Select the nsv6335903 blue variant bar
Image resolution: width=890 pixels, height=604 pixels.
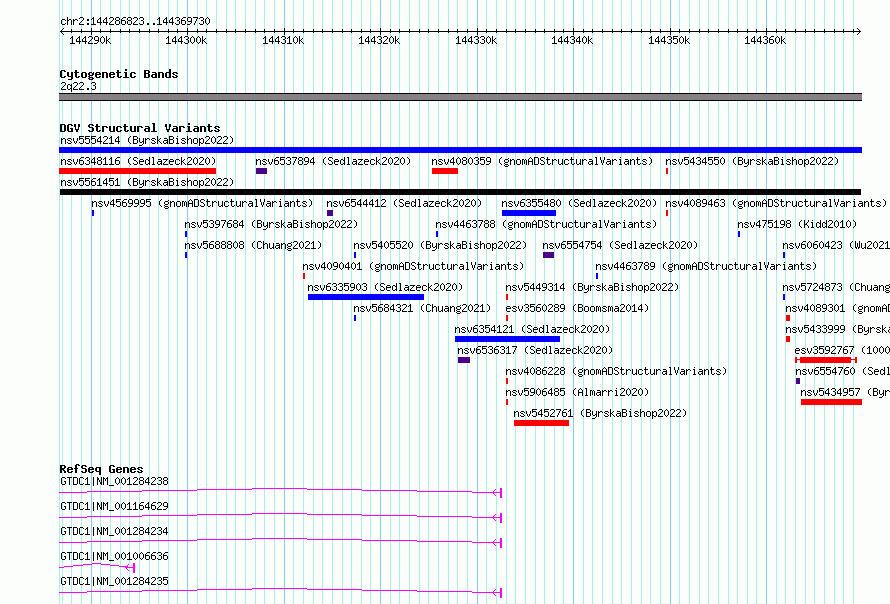pos(366,297)
